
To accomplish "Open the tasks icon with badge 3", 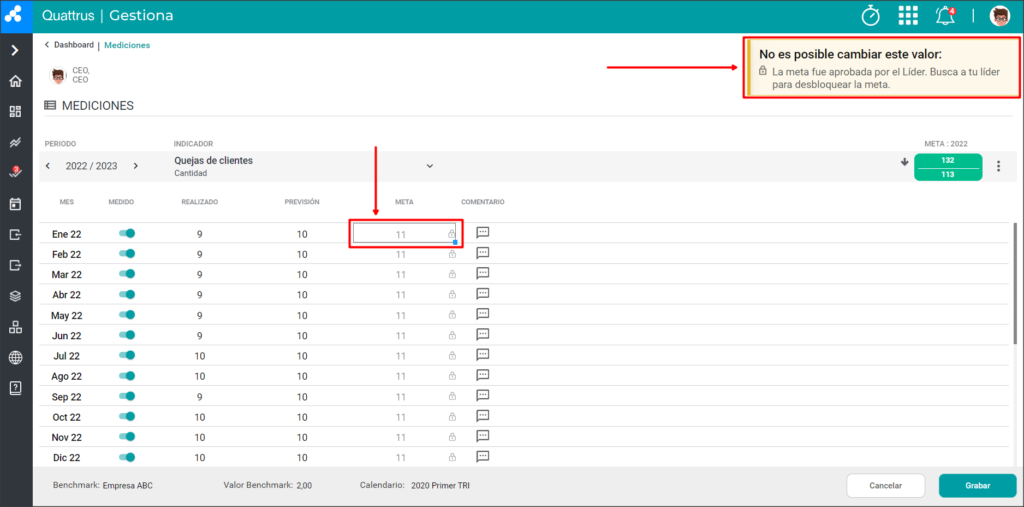I will point(16,172).
